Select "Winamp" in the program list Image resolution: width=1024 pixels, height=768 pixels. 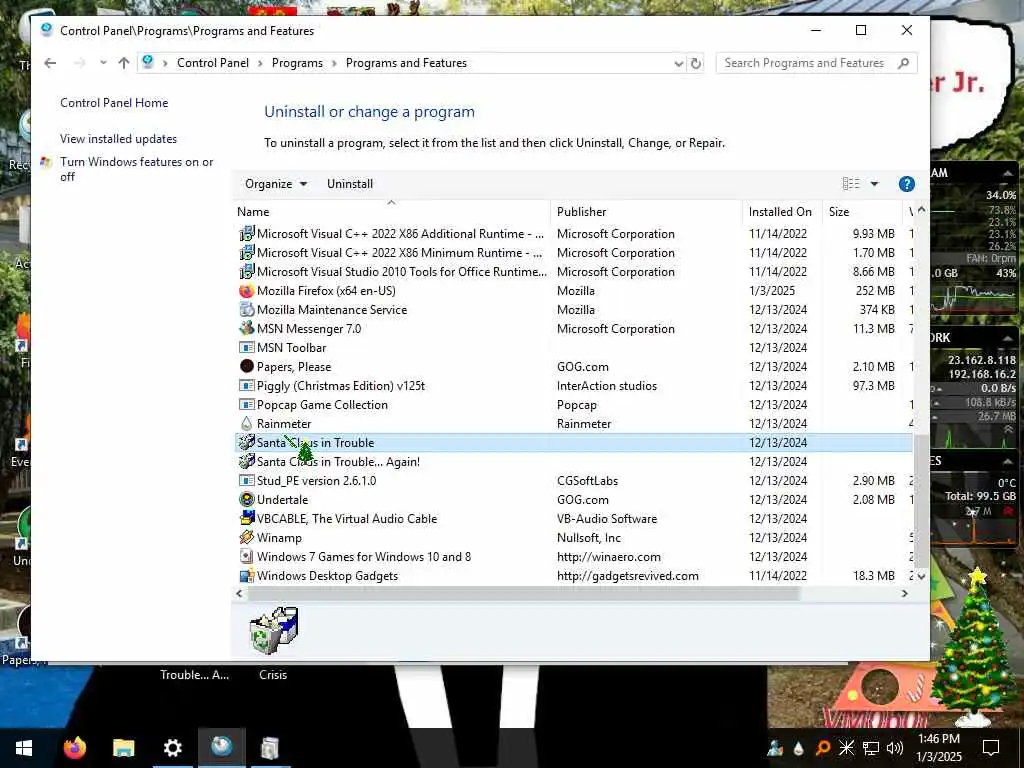click(x=279, y=537)
